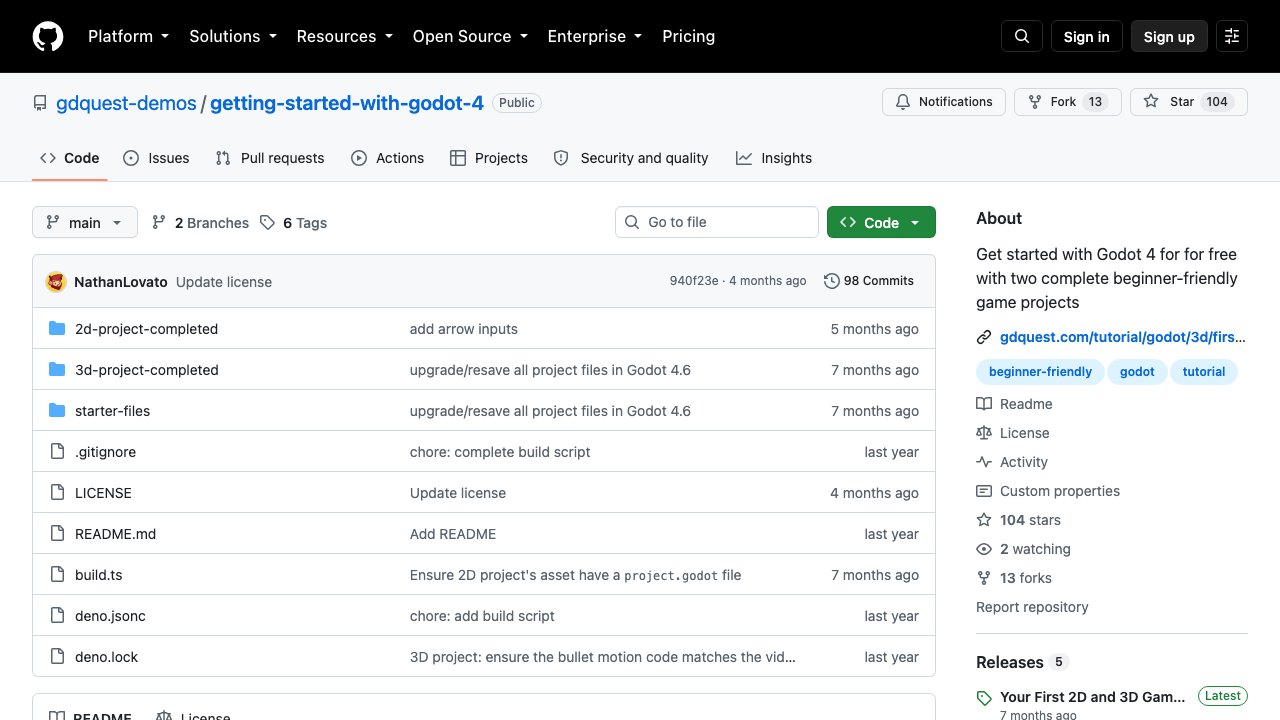Click the tag icon beside 6 Tags

click(267, 223)
